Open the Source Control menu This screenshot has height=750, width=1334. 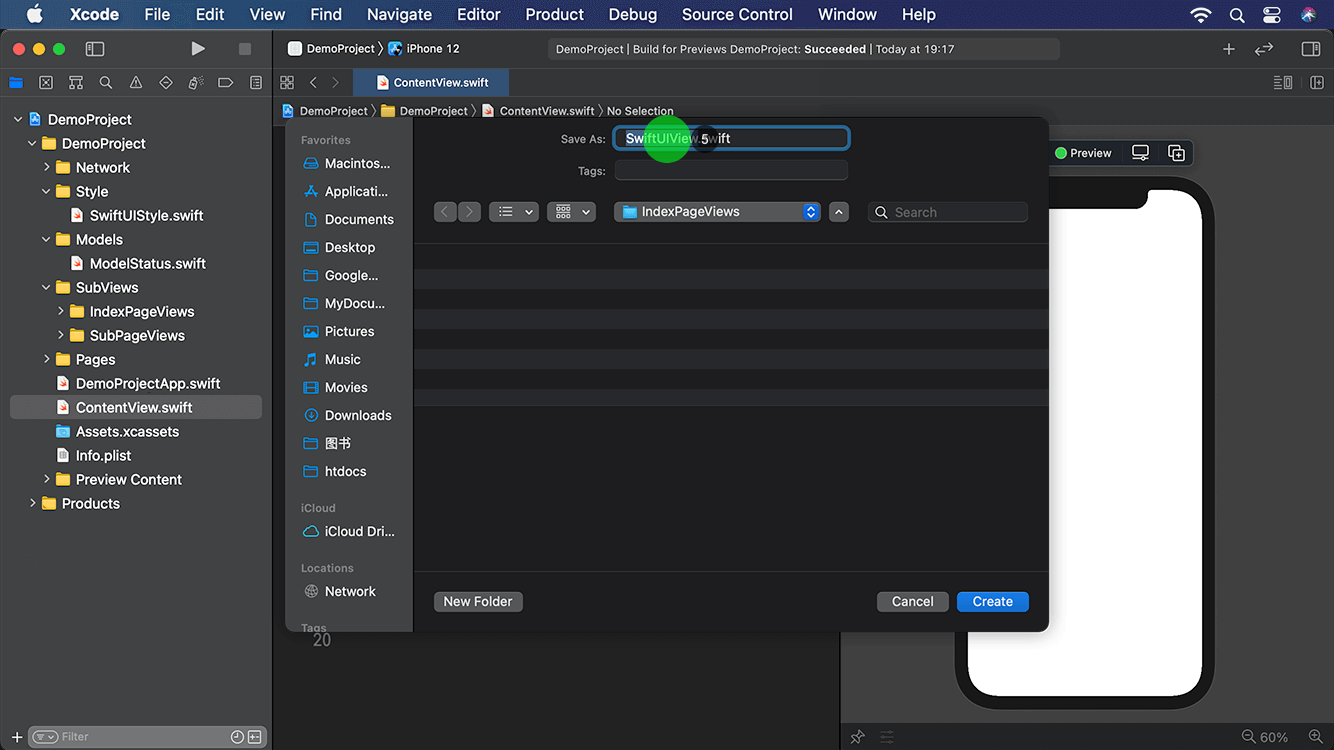[x=737, y=15]
